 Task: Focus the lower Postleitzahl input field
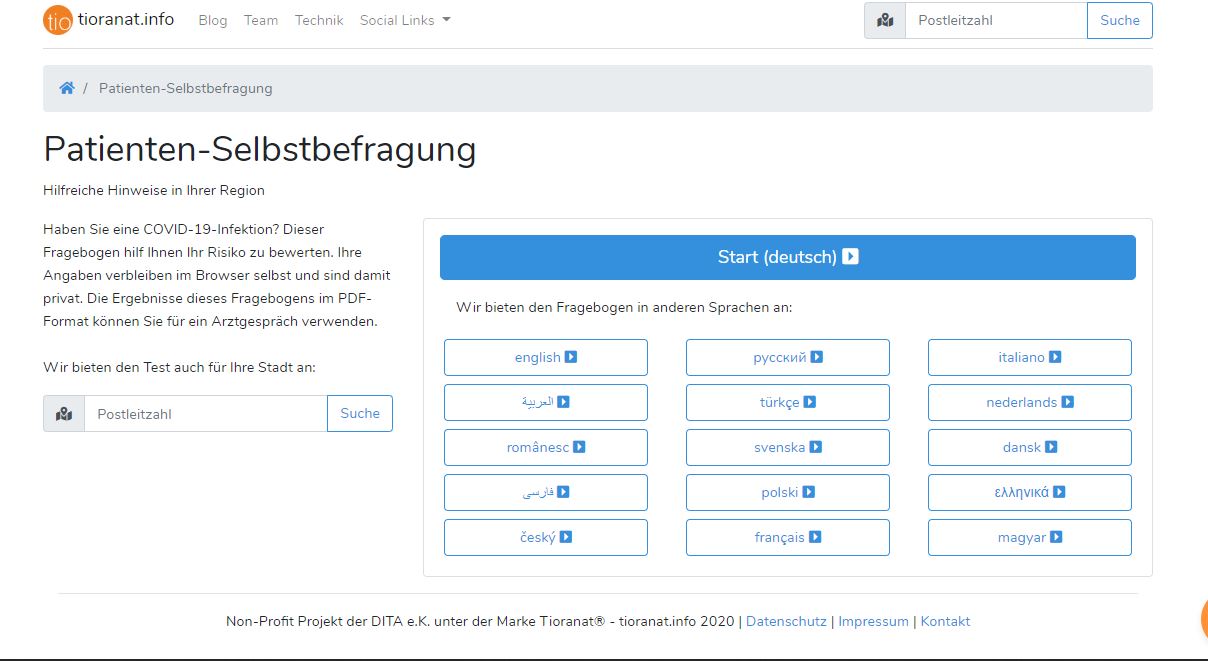click(x=206, y=414)
